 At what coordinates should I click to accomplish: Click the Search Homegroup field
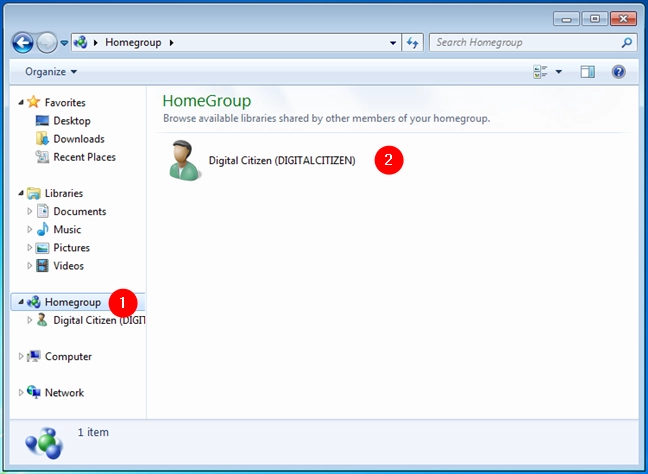click(533, 43)
